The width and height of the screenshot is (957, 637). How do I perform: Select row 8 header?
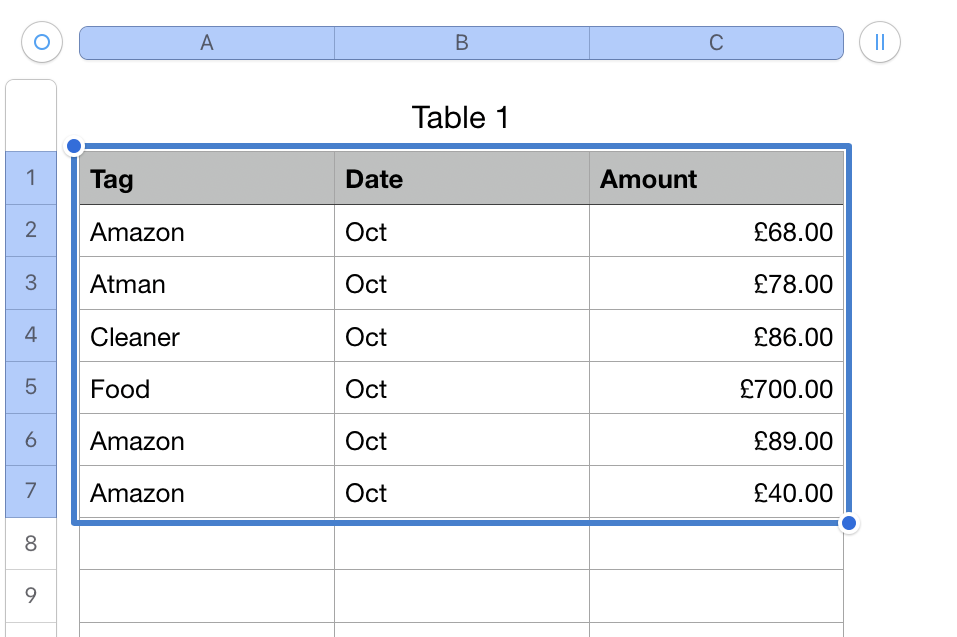pos(31,544)
